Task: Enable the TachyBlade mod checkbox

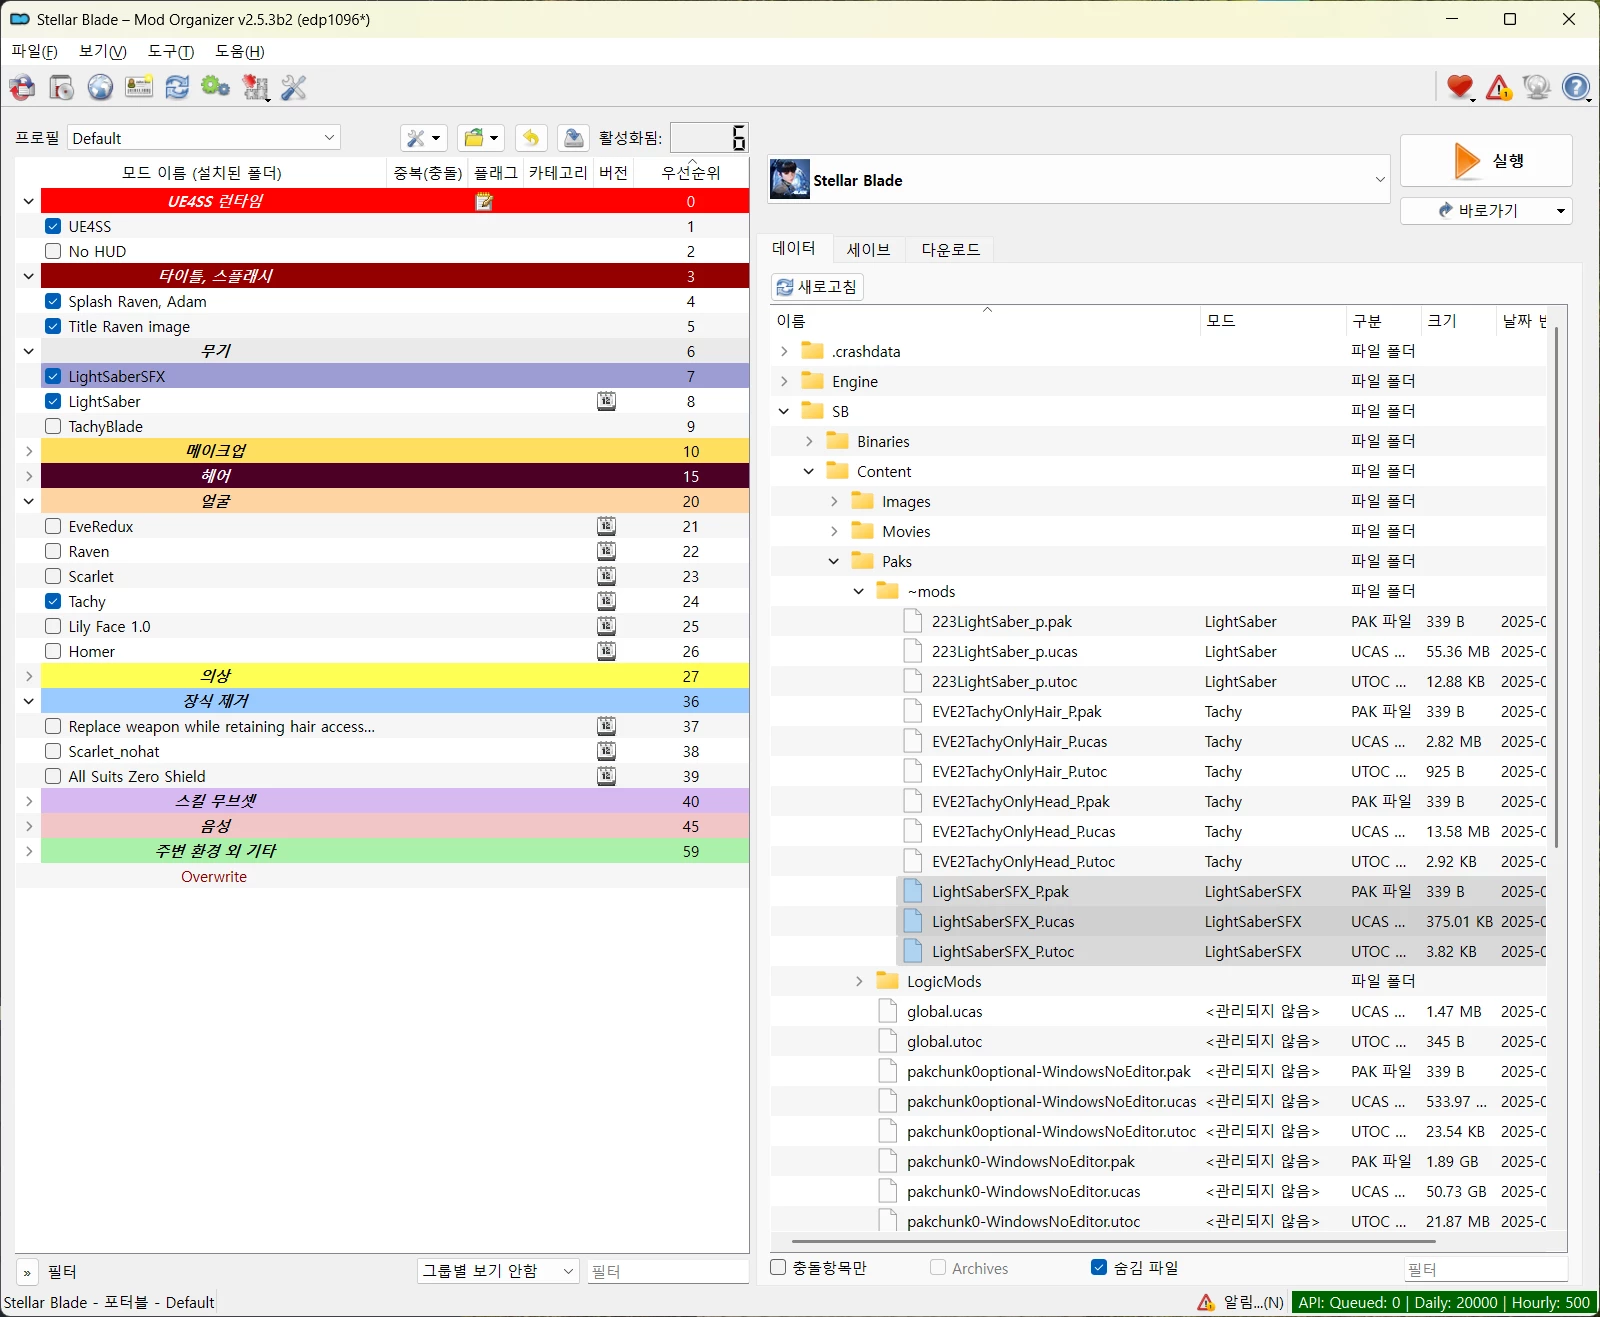Action: click(x=53, y=426)
